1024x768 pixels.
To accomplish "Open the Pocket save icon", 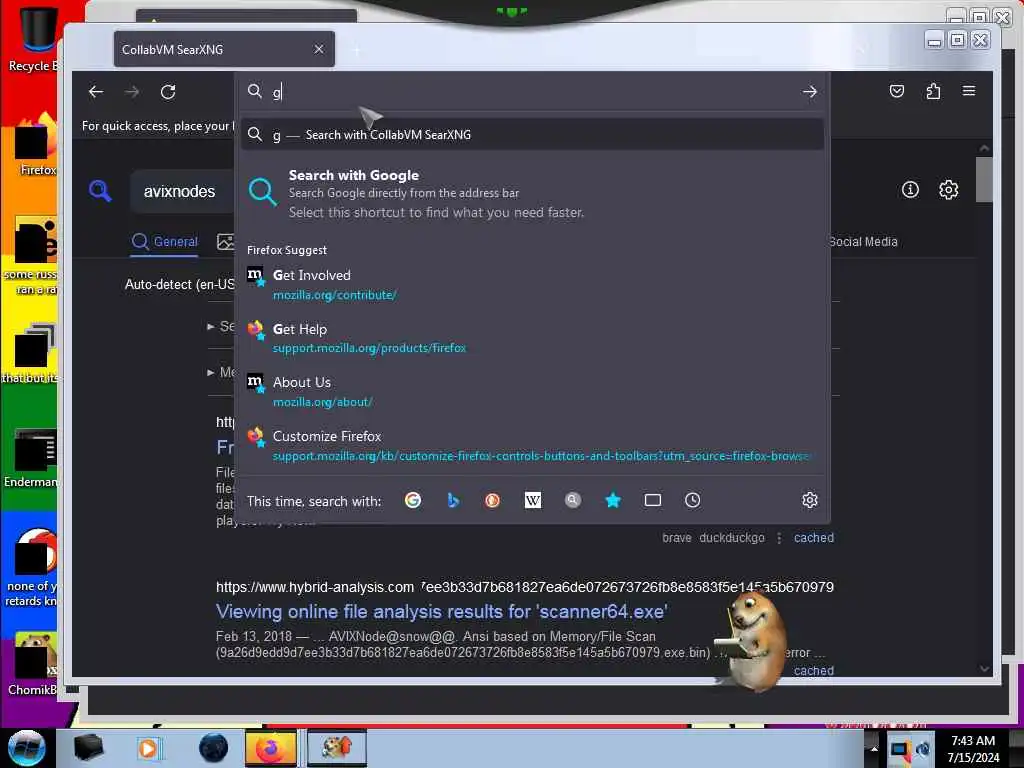I will (897, 91).
